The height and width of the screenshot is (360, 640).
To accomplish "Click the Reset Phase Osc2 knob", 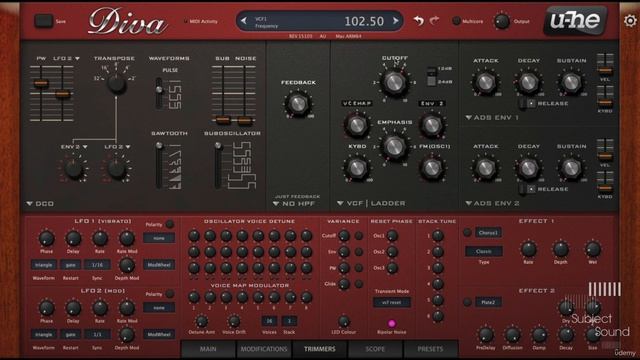I will click(x=392, y=252).
